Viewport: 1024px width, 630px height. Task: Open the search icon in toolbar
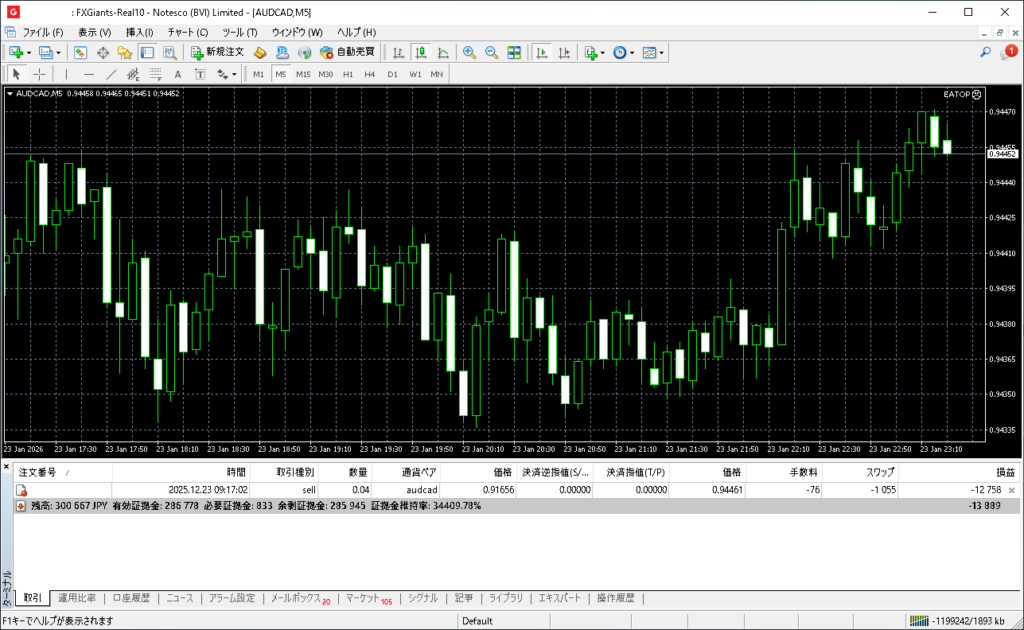pyautogui.click(x=985, y=52)
